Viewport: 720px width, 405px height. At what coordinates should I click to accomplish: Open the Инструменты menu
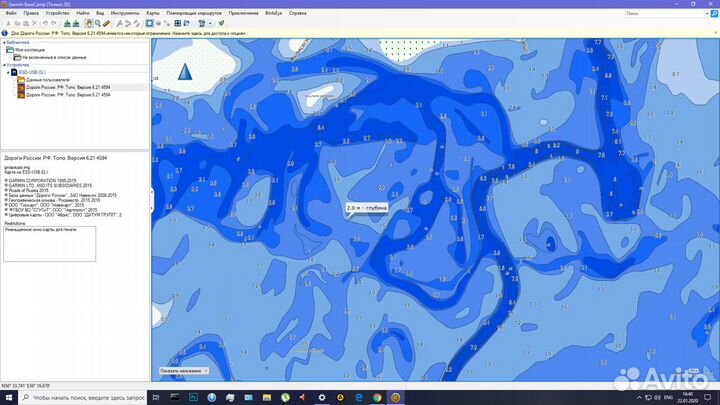click(125, 13)
